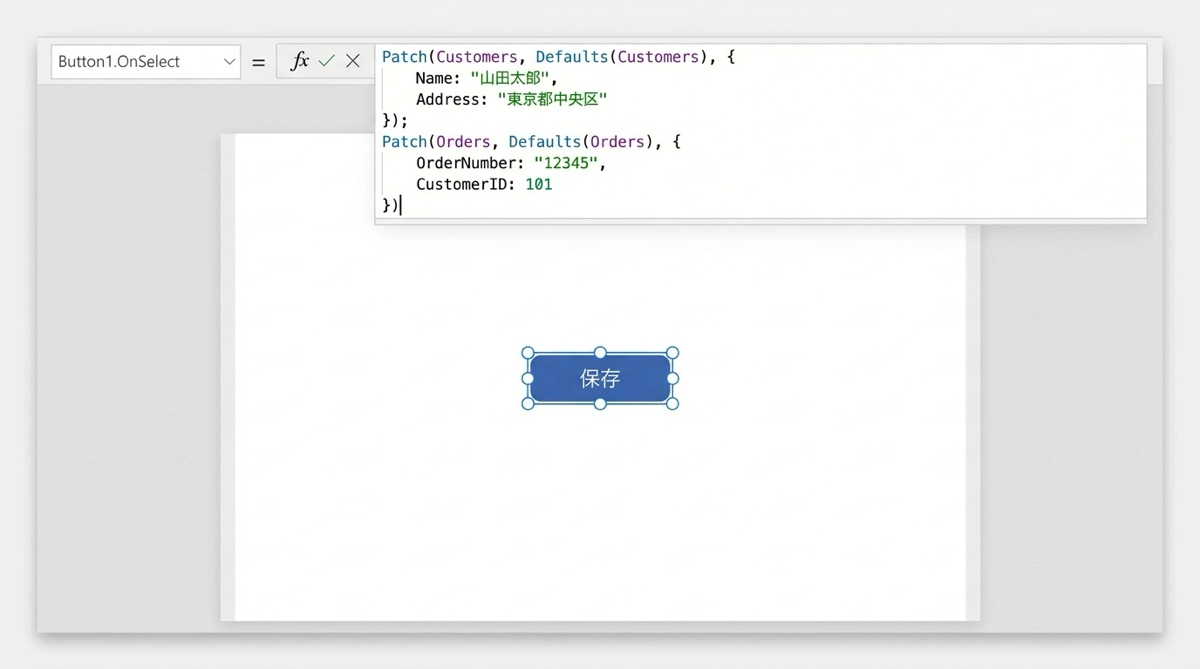Click the top-right resize handle of 保存 button
The height and width of the screenshot is (669, 1200).
tap(672, 353)
